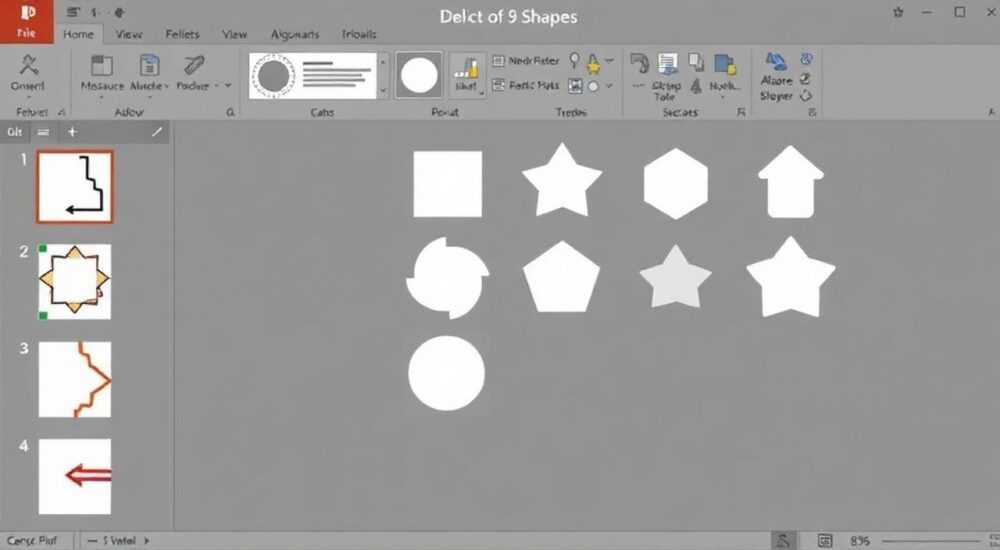Select the large white star in second row
The width and height of the screenshot is (1000, 550).
tap(791, 278)
